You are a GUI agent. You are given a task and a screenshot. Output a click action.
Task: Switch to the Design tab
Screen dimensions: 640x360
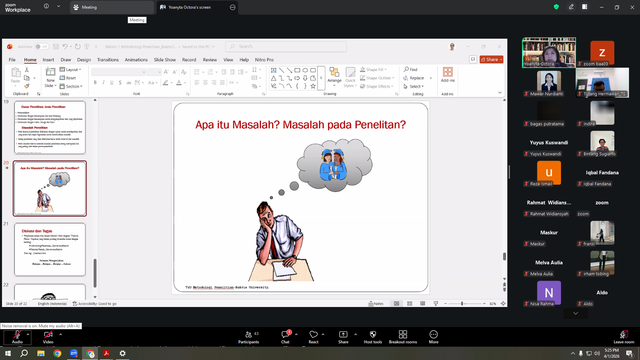coord(84,60)
